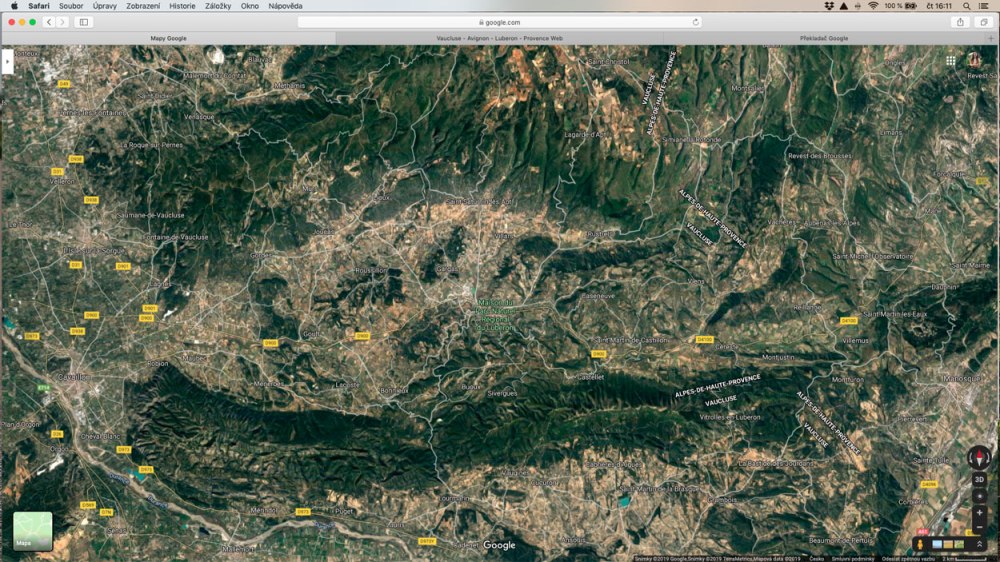Viewport: 1000px width, 562px height.
Task: Switch to the Mapy Google tab
Action: click(x=168, y=38)
